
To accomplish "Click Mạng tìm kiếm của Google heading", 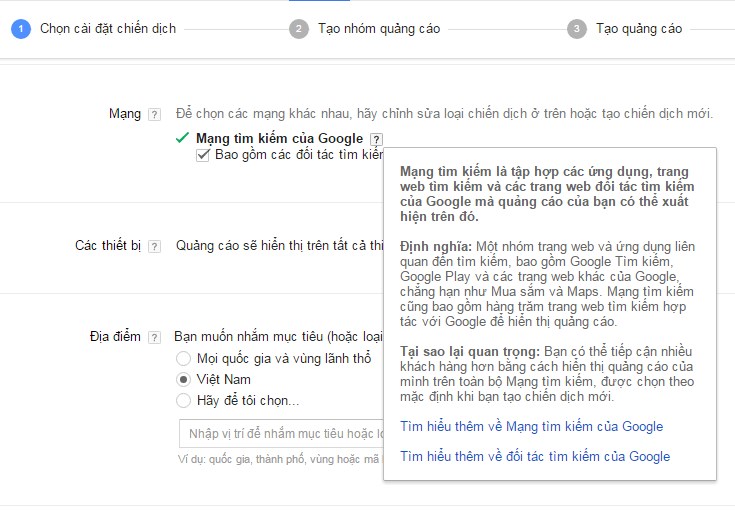I will pos(279,138).
